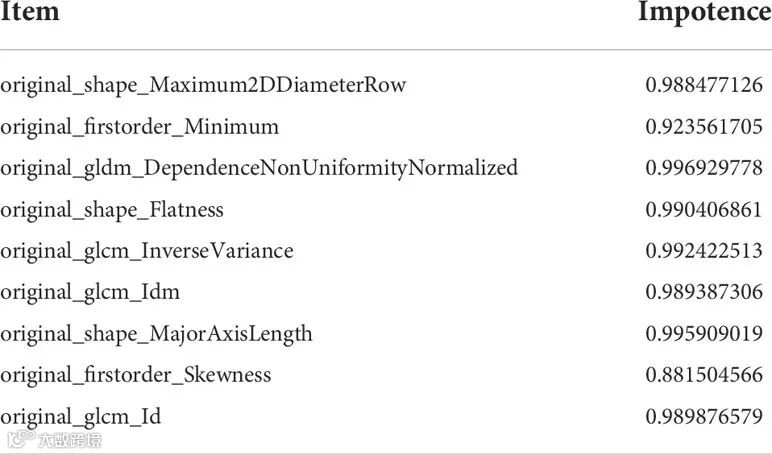Select the value 0.881504566
772x455 pixels.
704,375
